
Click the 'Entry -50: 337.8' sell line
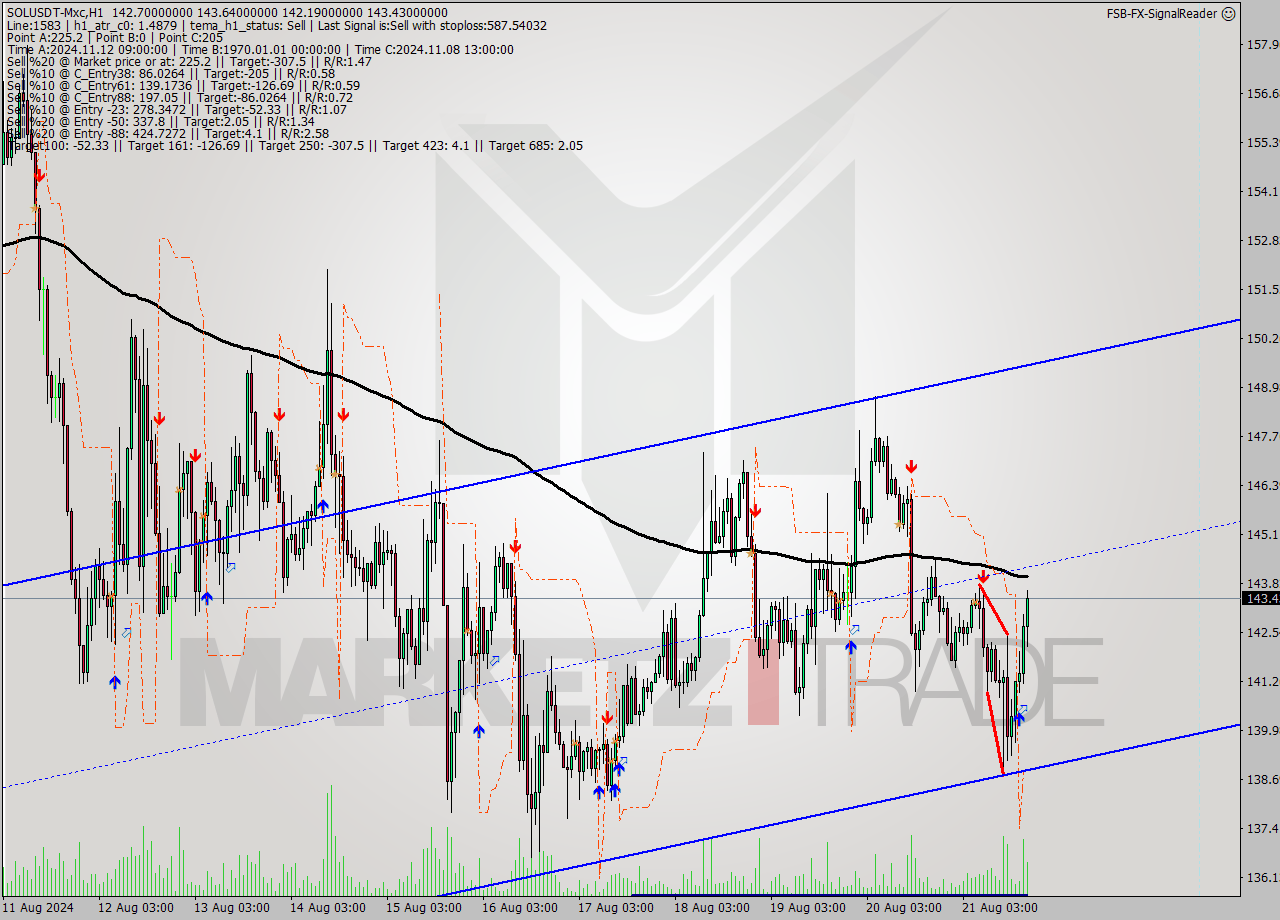[x=159, y=121]
